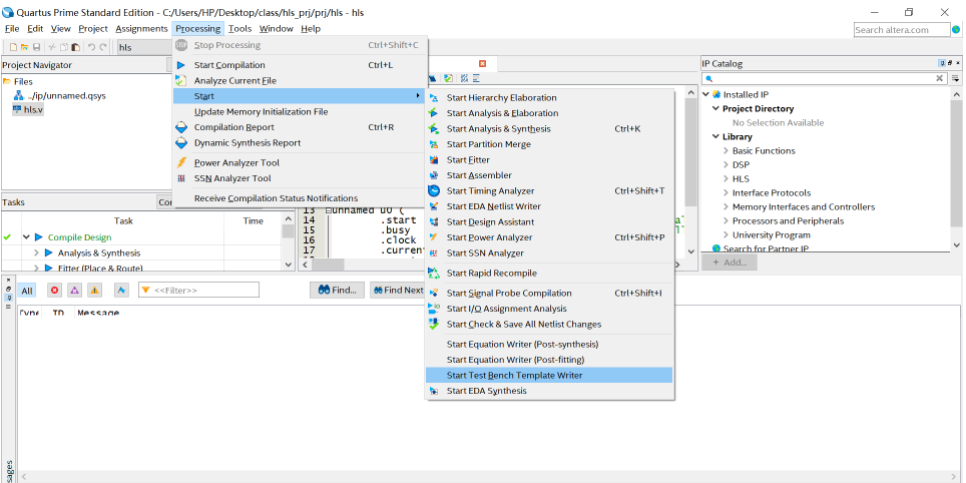Click the Start Assembler icon
The width and height of the screenshot is (966, 483).
coord(434,176)
